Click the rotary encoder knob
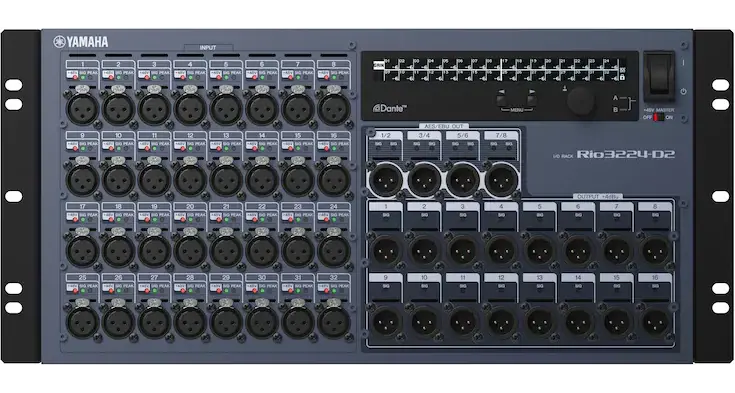 pos(581,101)
